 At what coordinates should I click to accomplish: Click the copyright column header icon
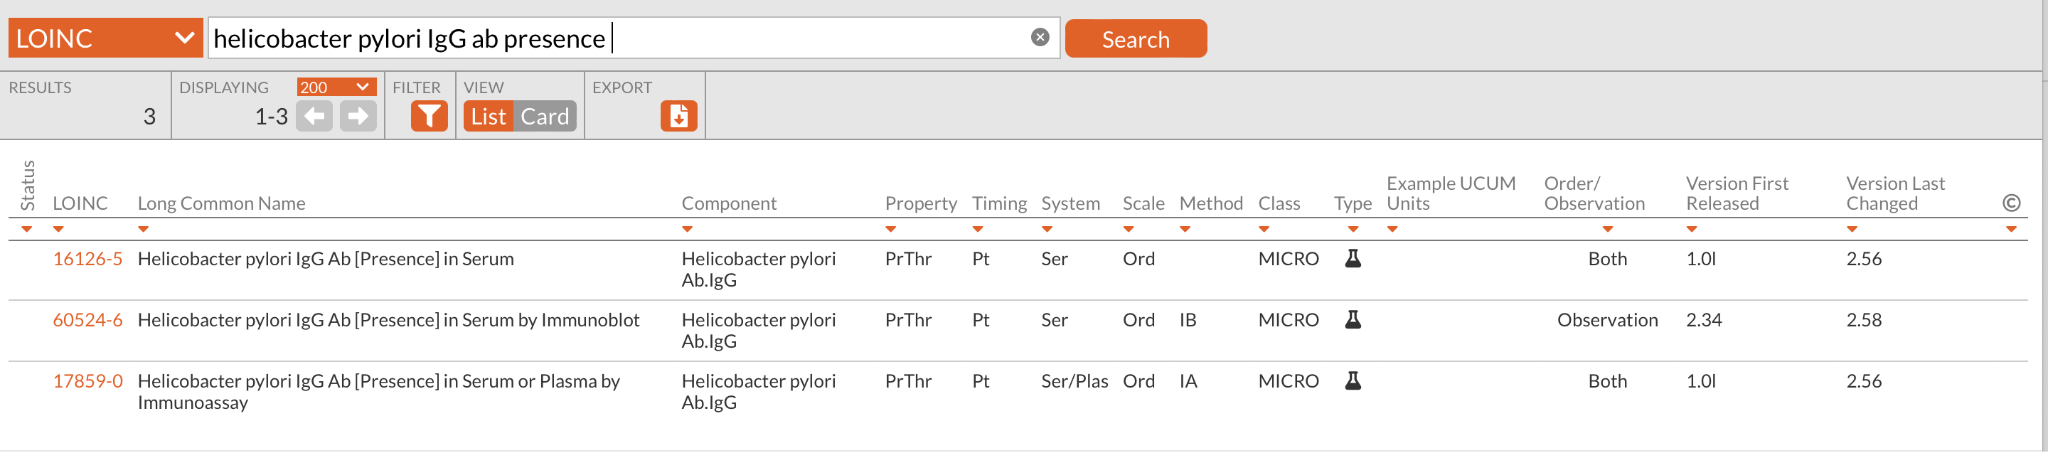pos(2012,203)
